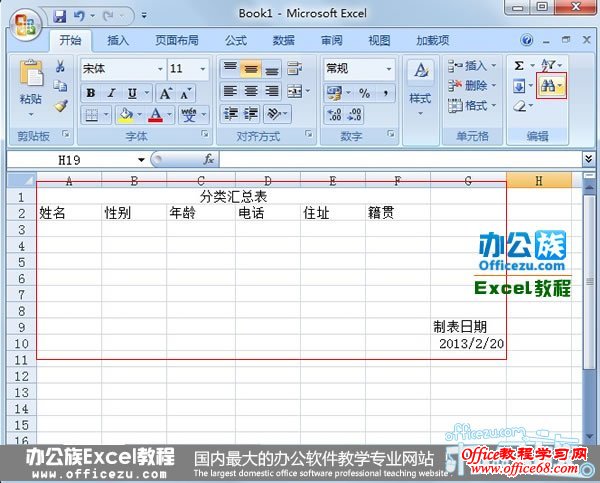This screenshot has width=600, height=483.
Task: Click the 格式 cells button
Action: (471, 106)
